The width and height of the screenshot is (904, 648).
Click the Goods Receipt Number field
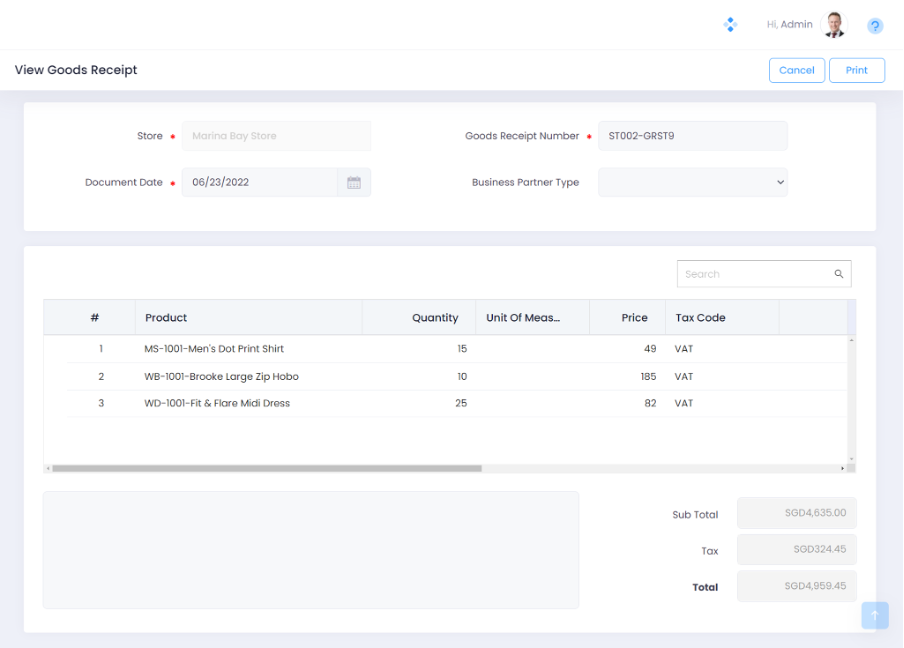(x=692, y=136)
